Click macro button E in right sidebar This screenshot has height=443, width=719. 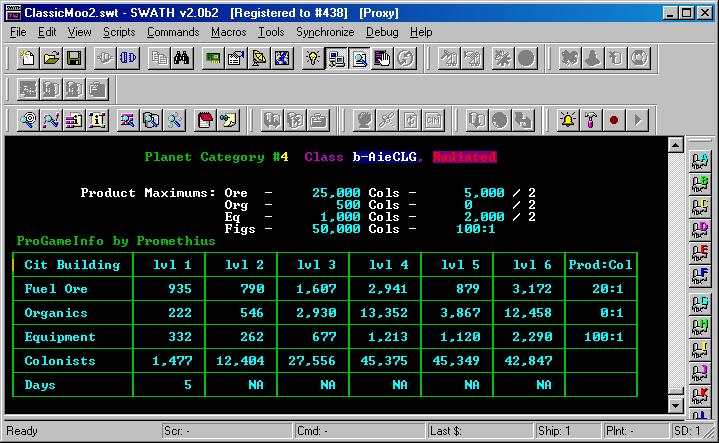[x=701, y=250]
